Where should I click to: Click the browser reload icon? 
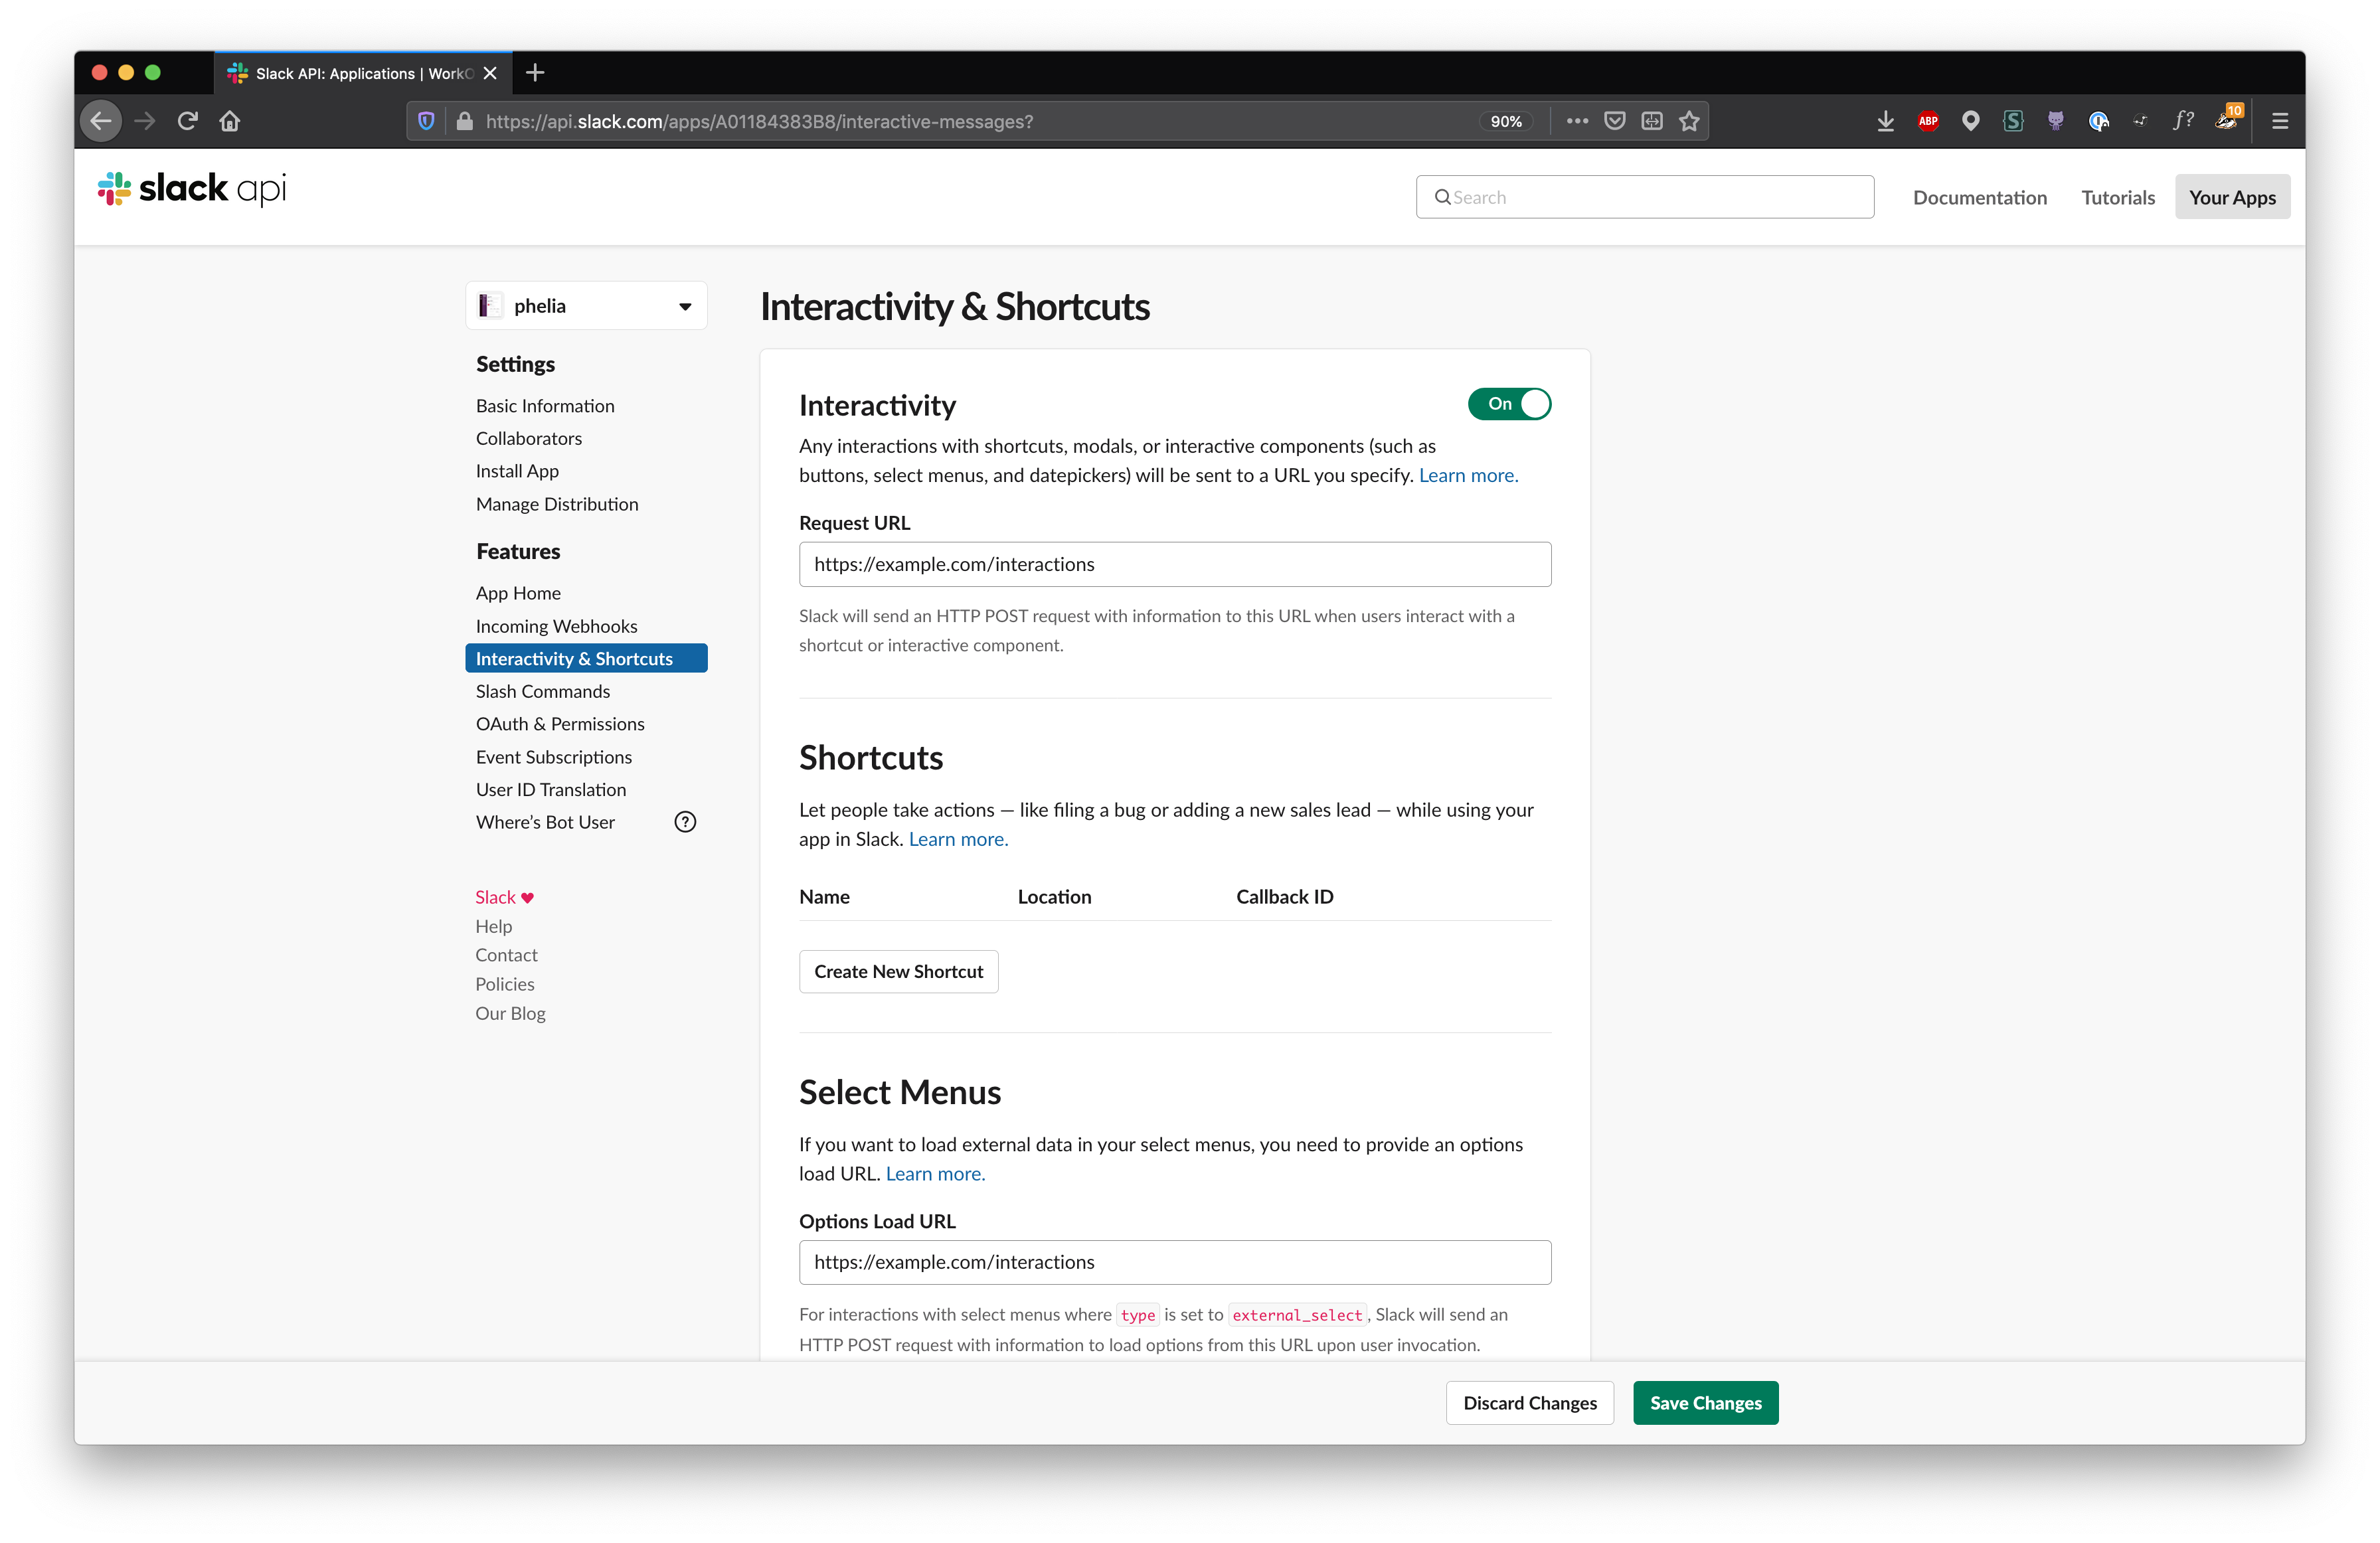point(187,121)
